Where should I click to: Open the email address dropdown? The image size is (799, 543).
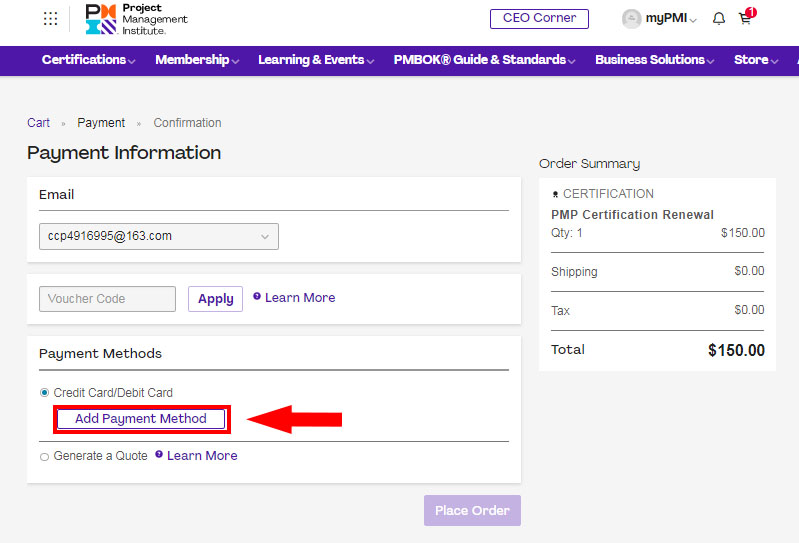point(159,236)
